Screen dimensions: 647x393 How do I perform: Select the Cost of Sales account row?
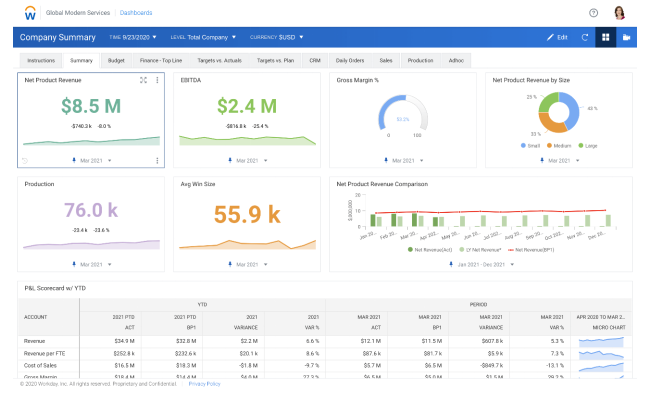click(325, 365)
